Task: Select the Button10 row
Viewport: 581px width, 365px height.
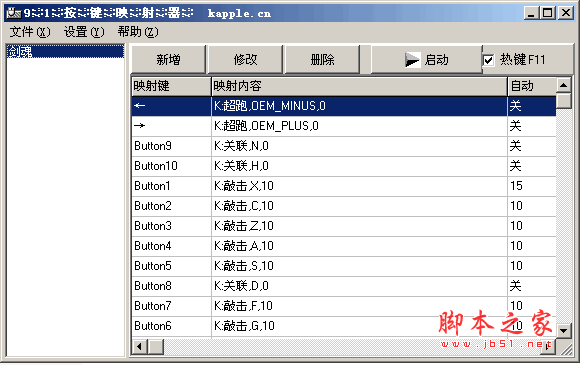Action: coord(344,166)
